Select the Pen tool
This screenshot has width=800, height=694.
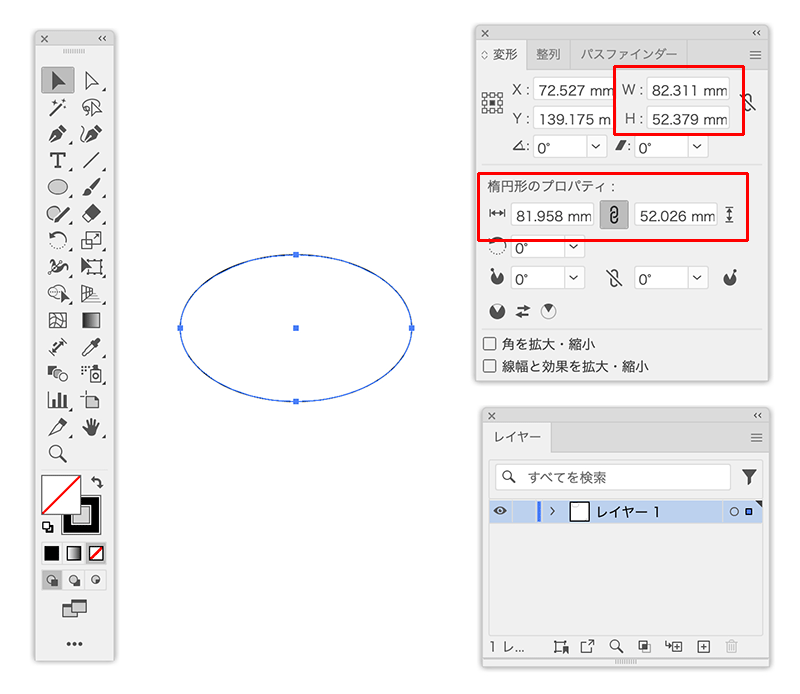pyautogui.click(x=57, y=134)
